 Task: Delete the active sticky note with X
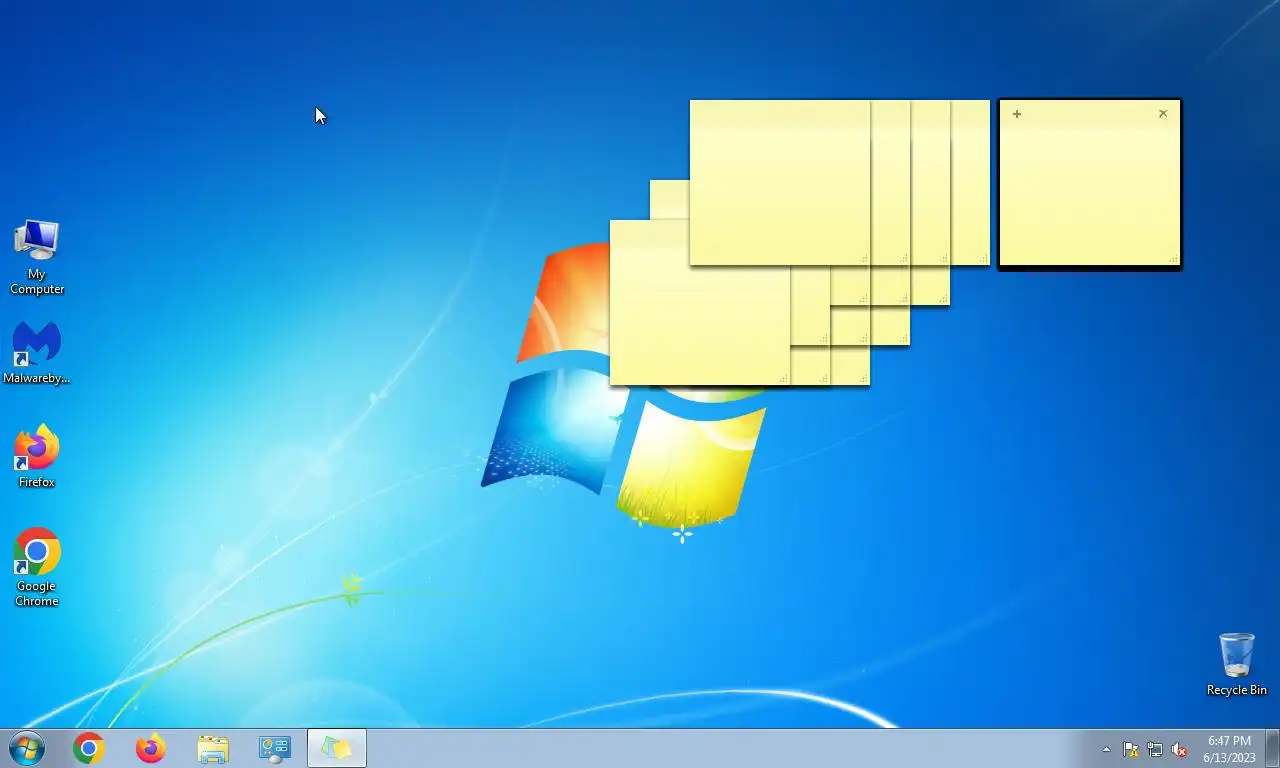coord(1163,114)
